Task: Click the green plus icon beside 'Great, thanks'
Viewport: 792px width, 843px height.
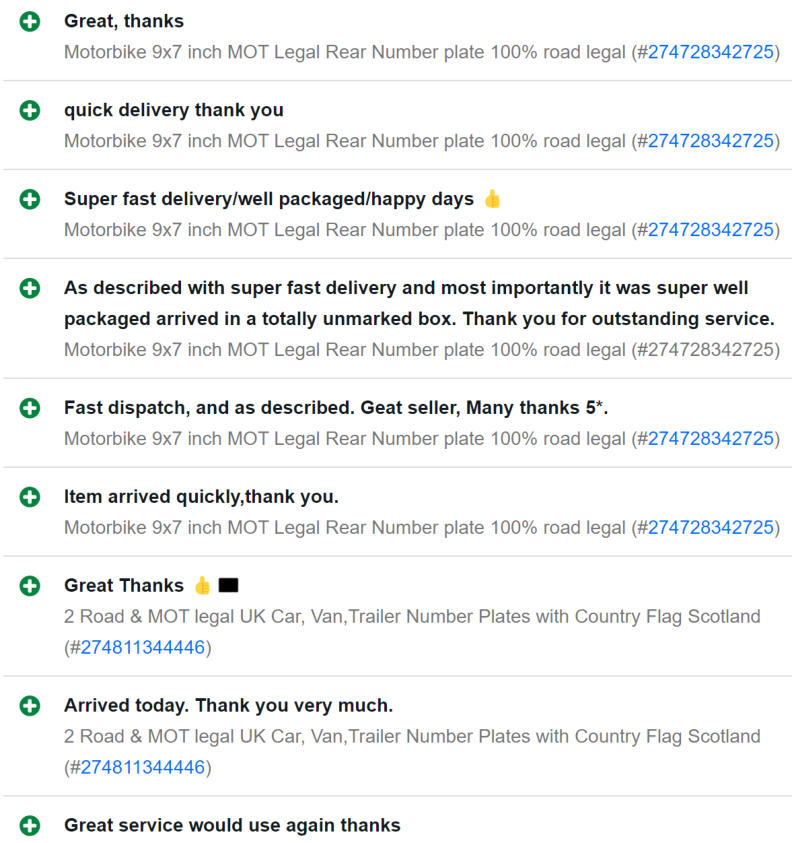Action: coord(30,22)
